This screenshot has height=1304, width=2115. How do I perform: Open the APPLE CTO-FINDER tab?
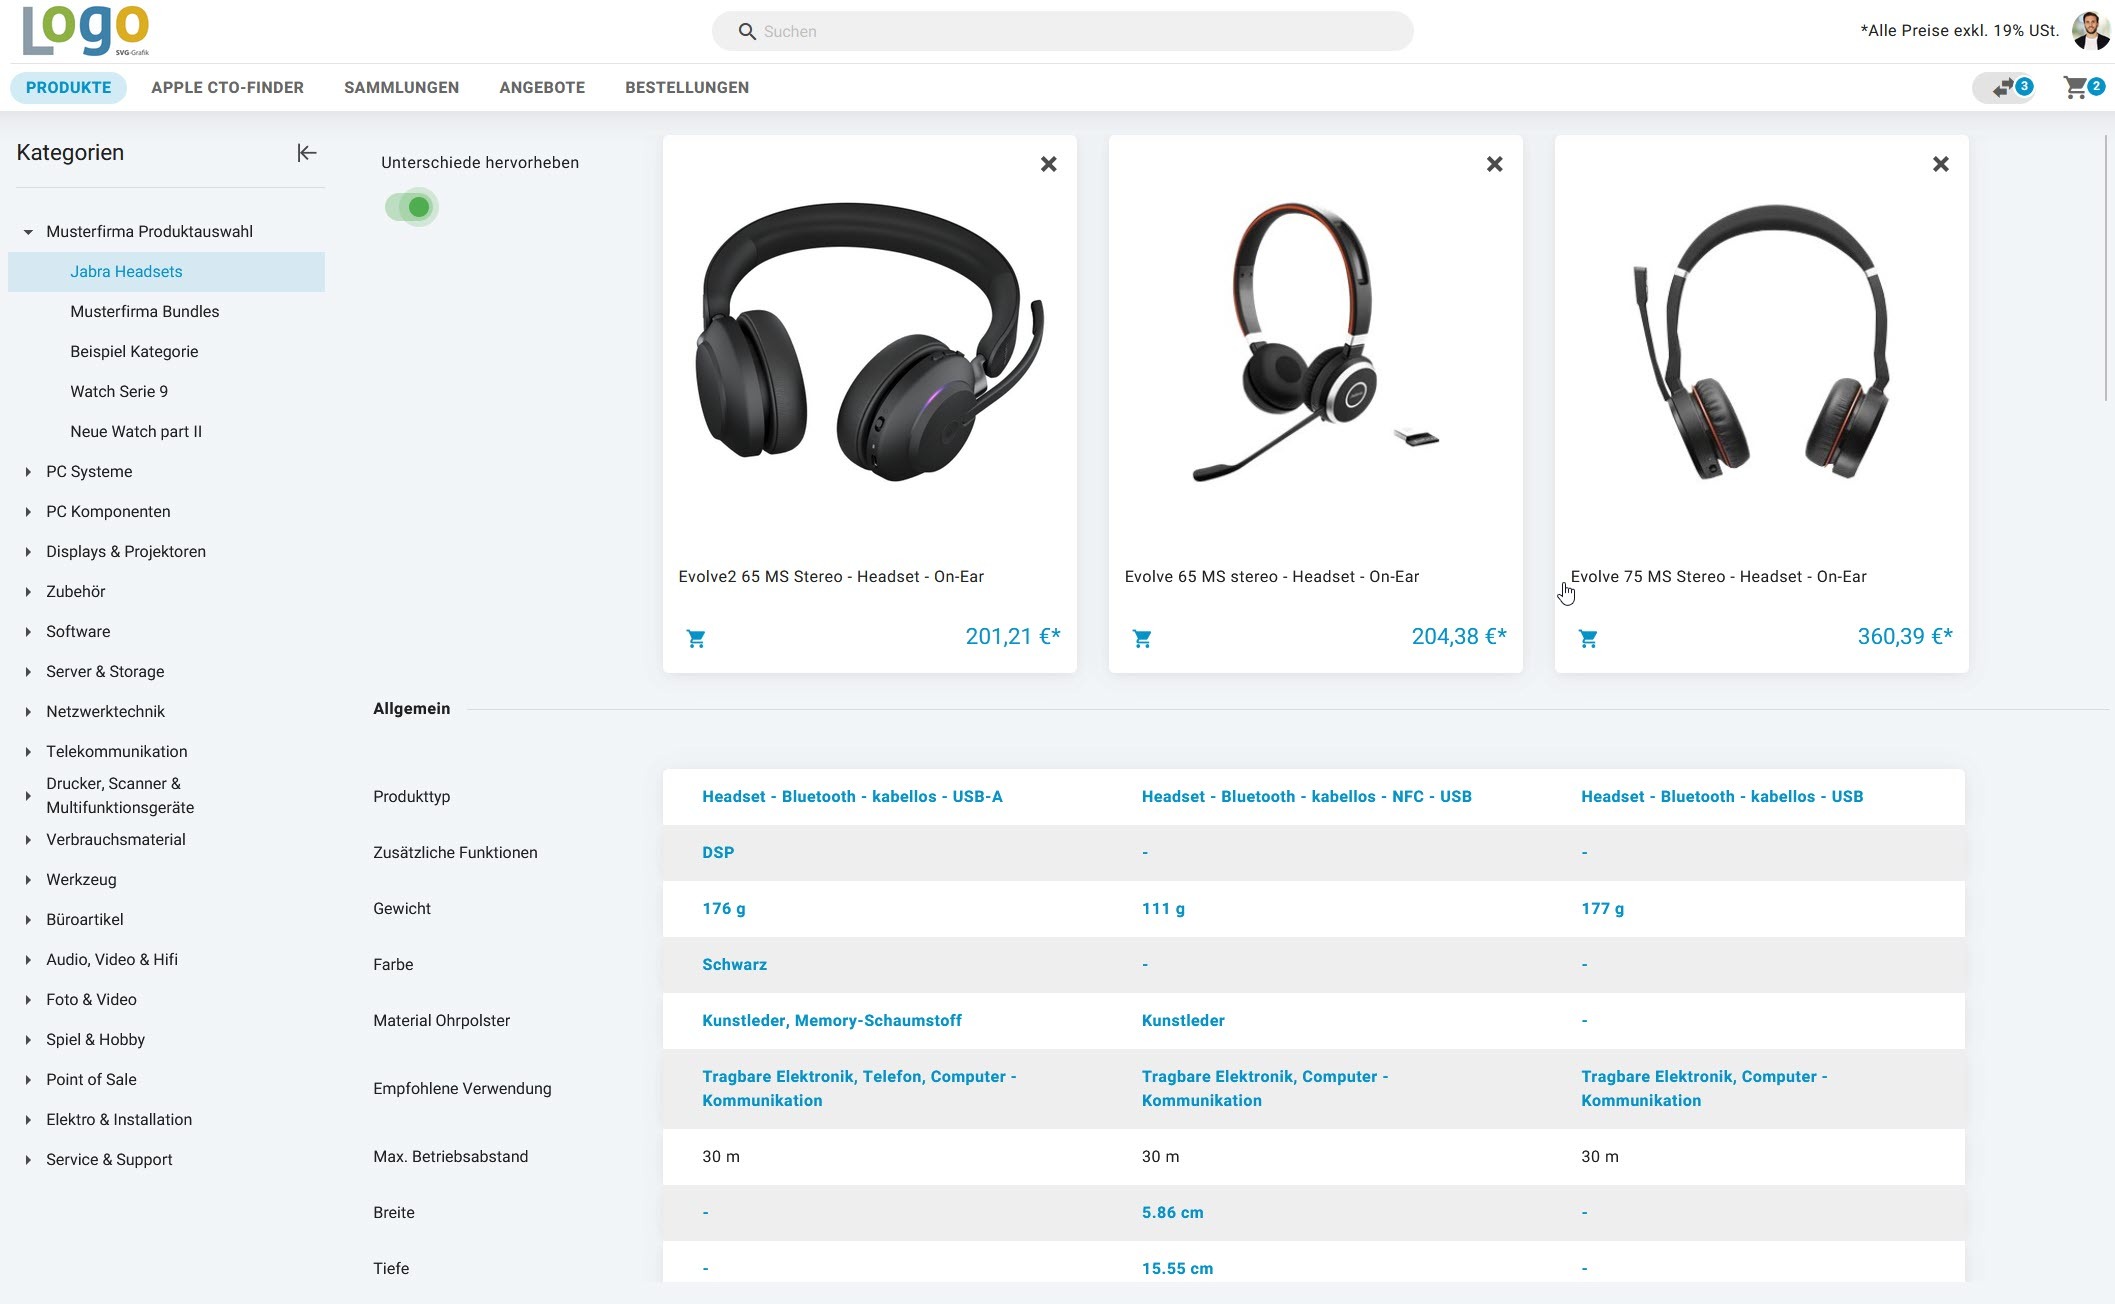click(227, 88)
